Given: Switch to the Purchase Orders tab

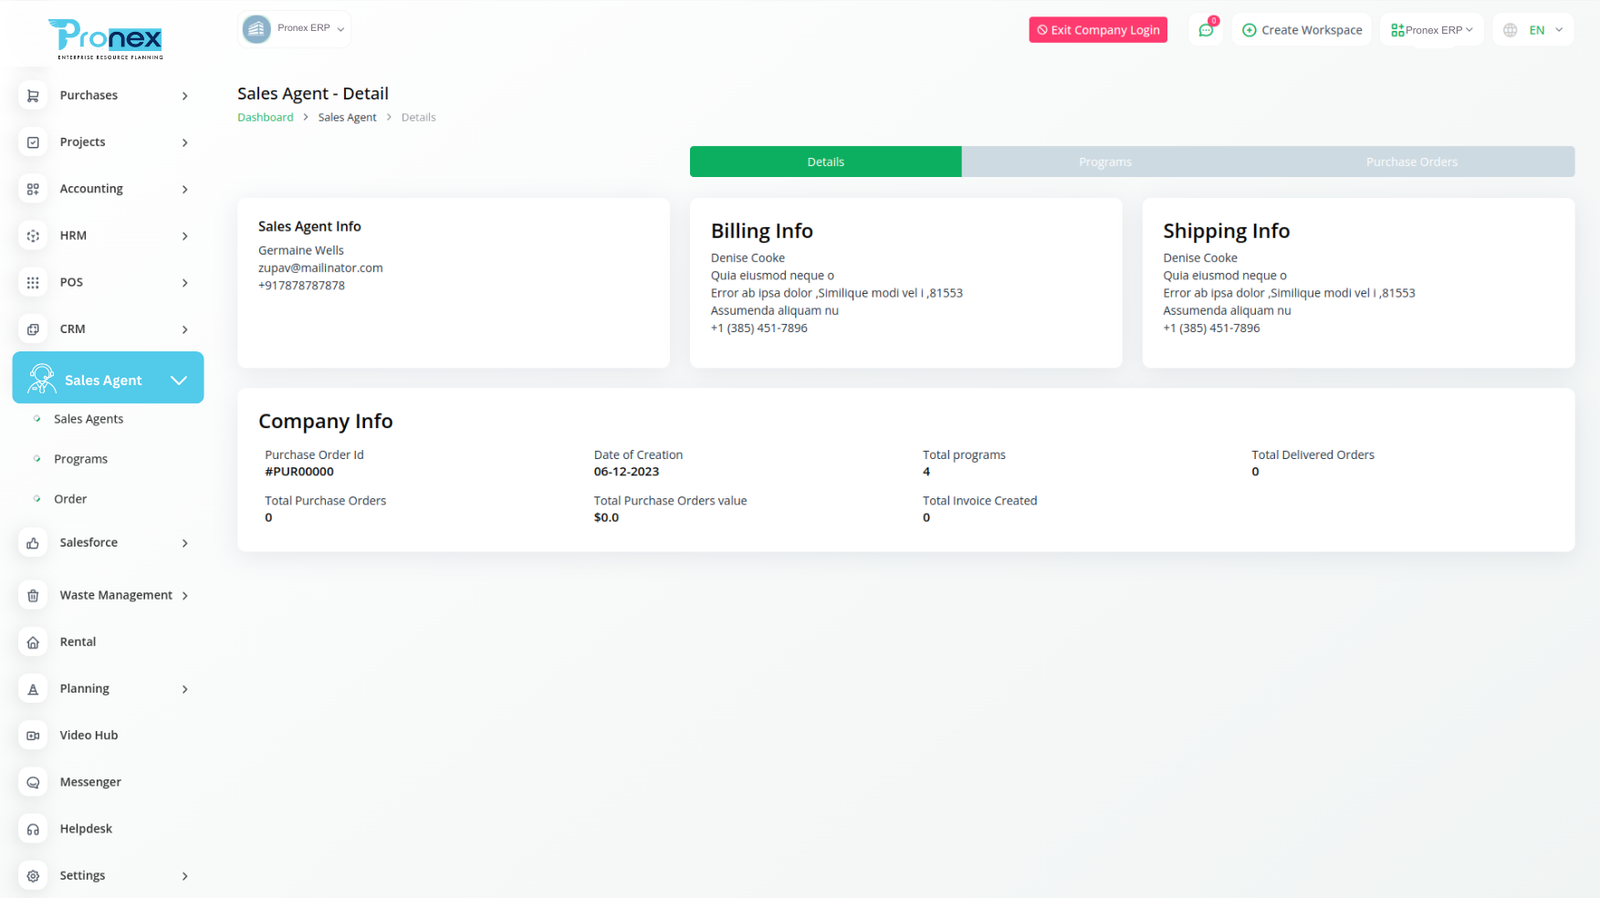Looking at the screenshot, I should [1411, 162].
